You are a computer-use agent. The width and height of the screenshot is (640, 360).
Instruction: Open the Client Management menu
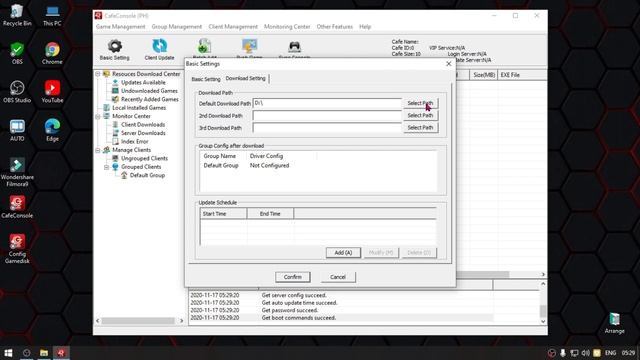(233, 27)
